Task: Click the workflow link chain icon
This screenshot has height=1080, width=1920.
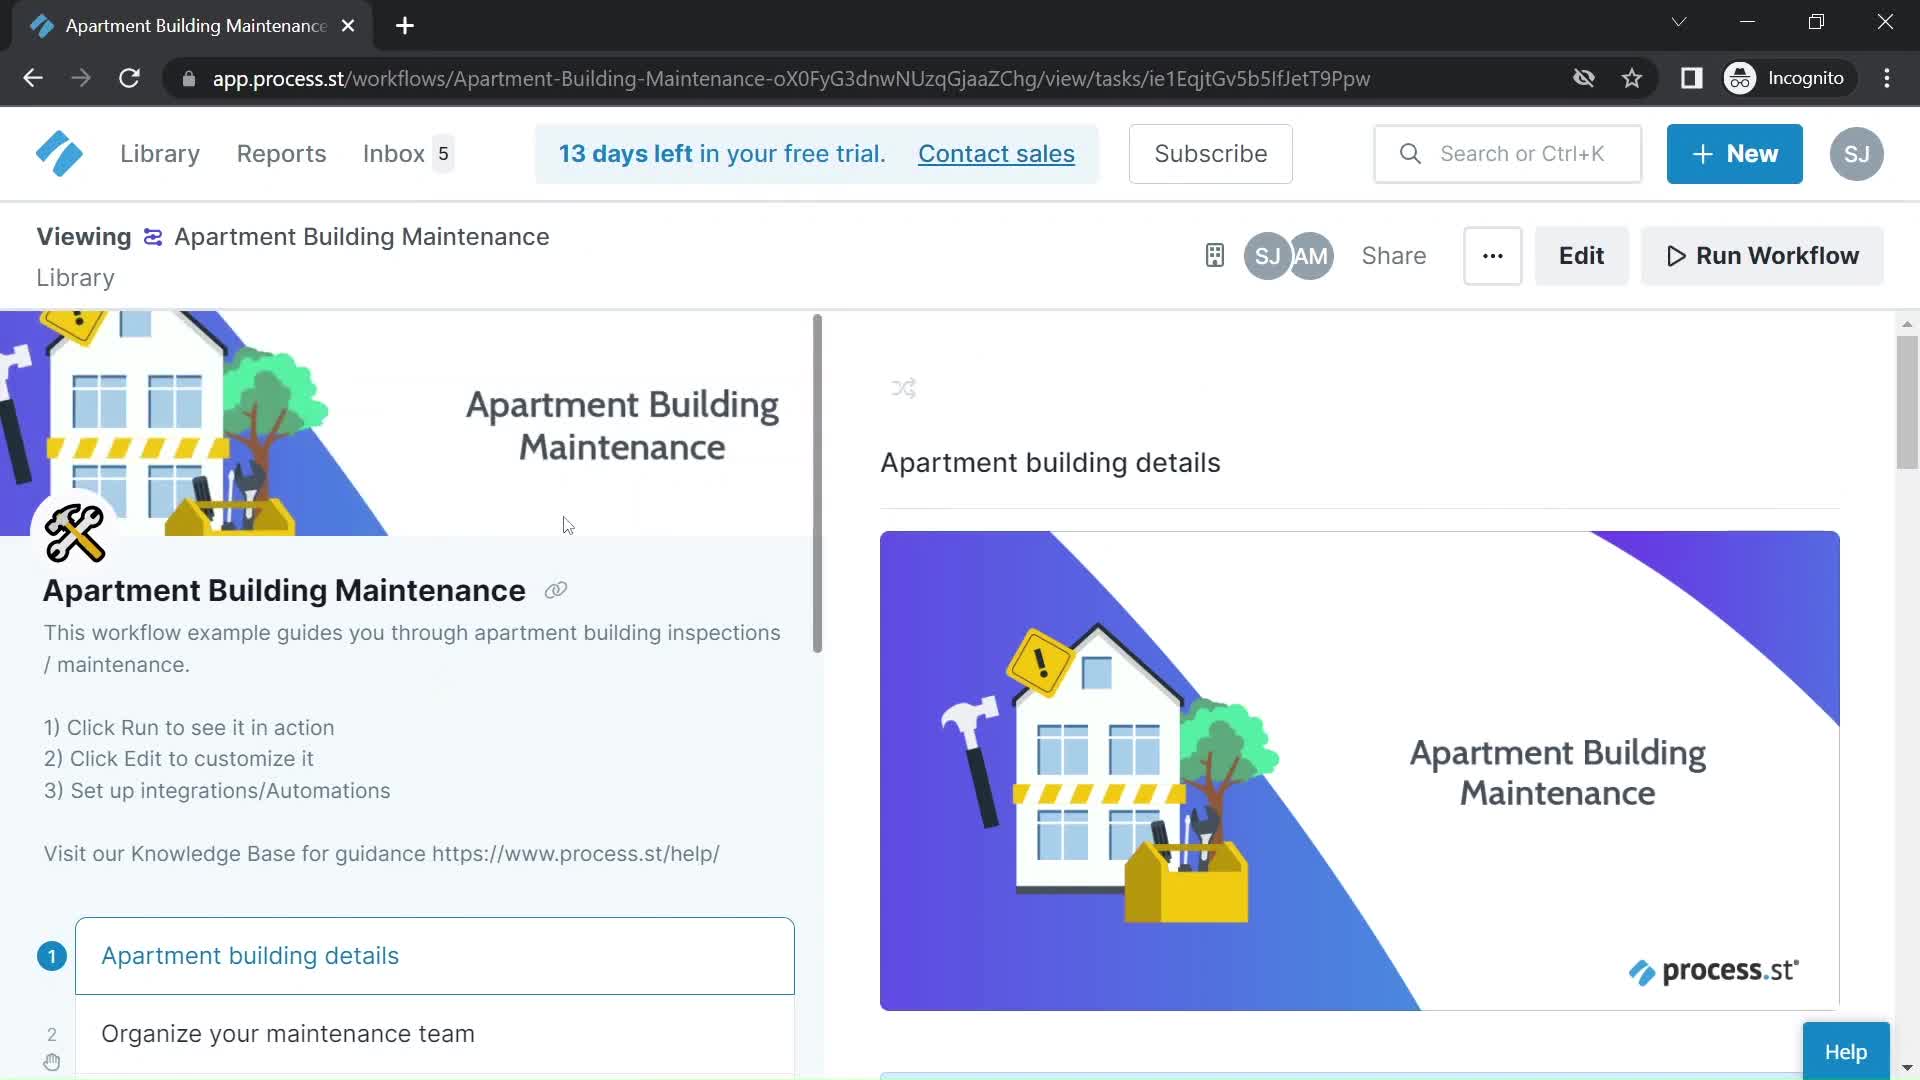Action: pos(556,589)
